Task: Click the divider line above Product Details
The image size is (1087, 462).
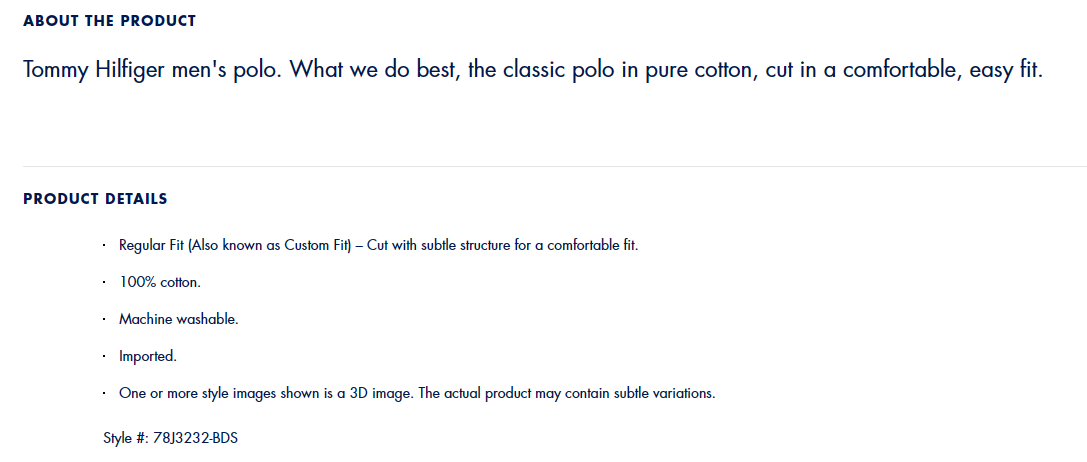Action: 555,166
